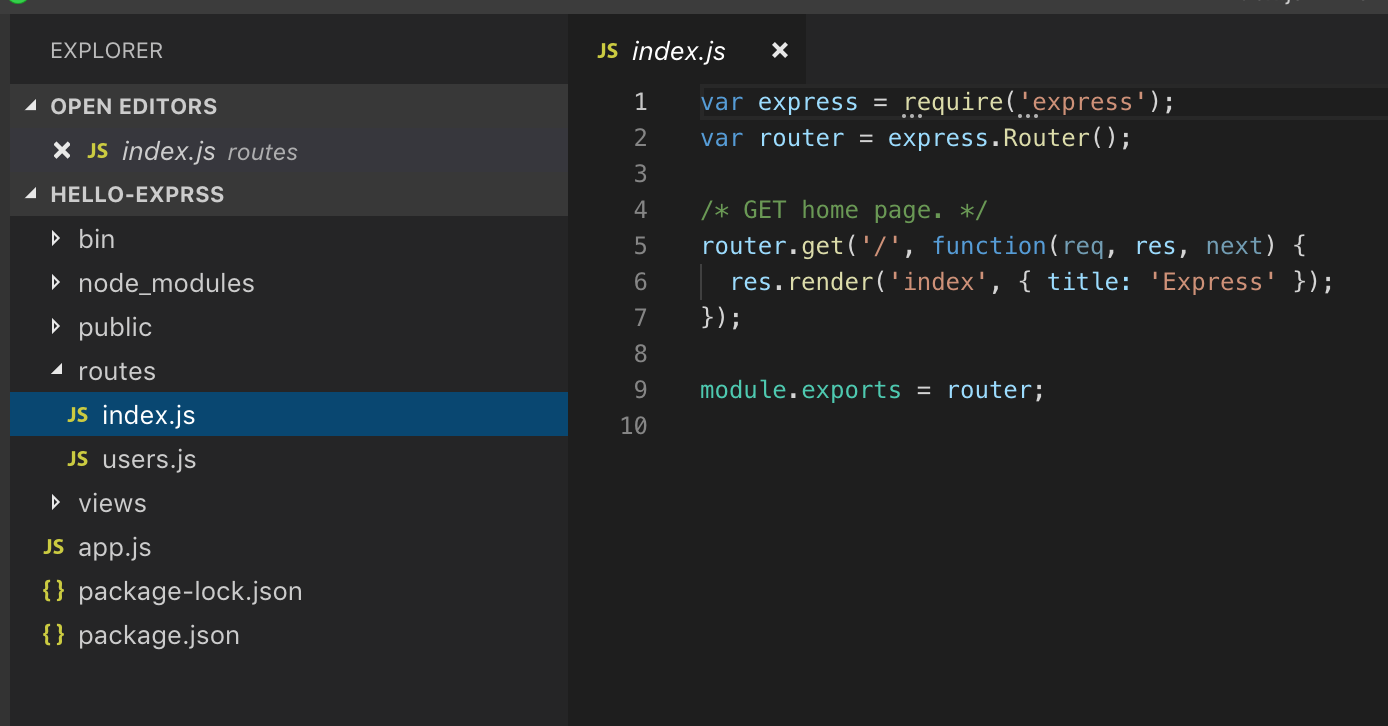1388x726 pixels.
Task: Click the JS icon beside app.js
Action: point(54,547)
